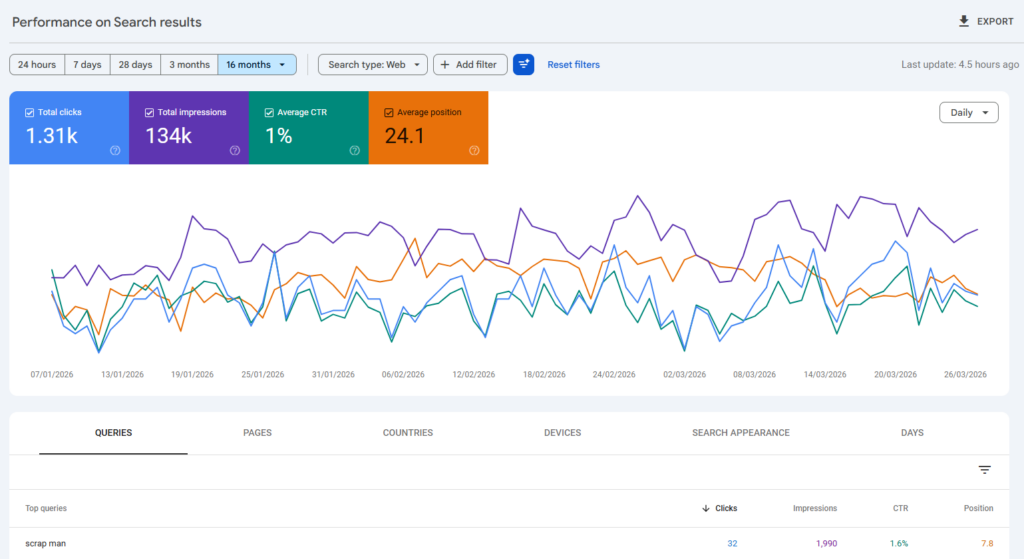Open the Daily granularity dropdown
The width and height of the screenshot is (1024, 559).
pos(969,113)
